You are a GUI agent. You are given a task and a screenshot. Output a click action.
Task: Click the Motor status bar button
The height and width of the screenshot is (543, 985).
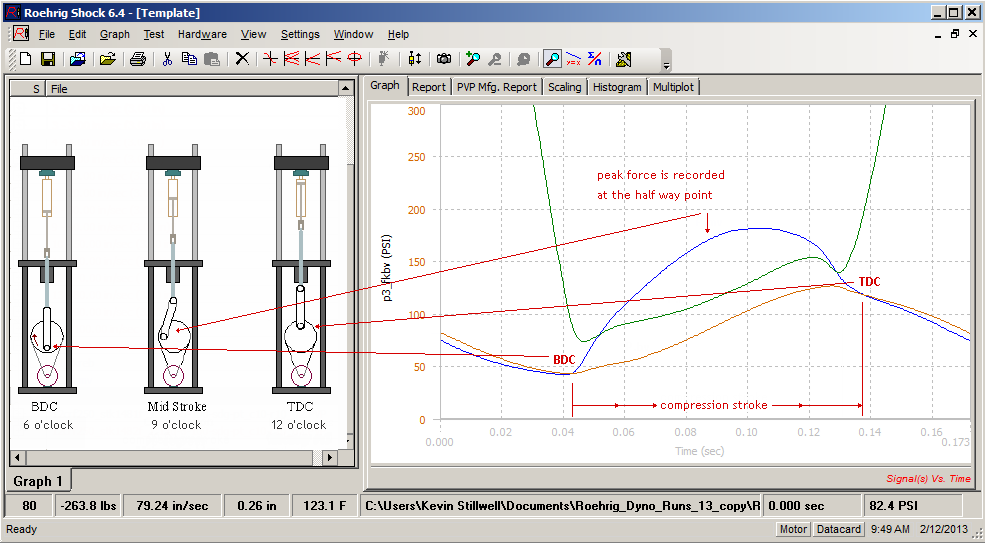[793, 529]
